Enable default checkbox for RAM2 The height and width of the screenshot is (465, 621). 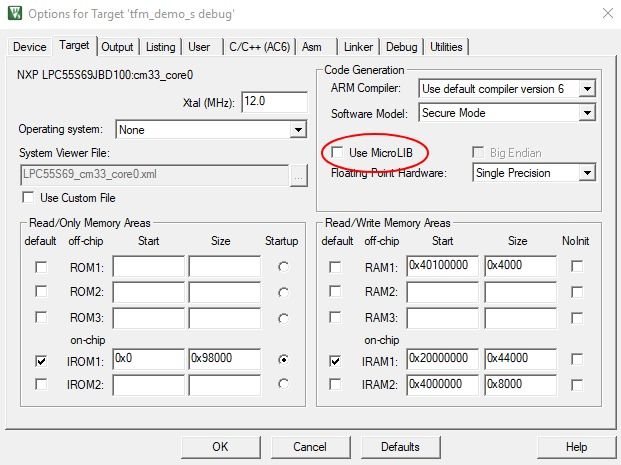click(335, 292)
